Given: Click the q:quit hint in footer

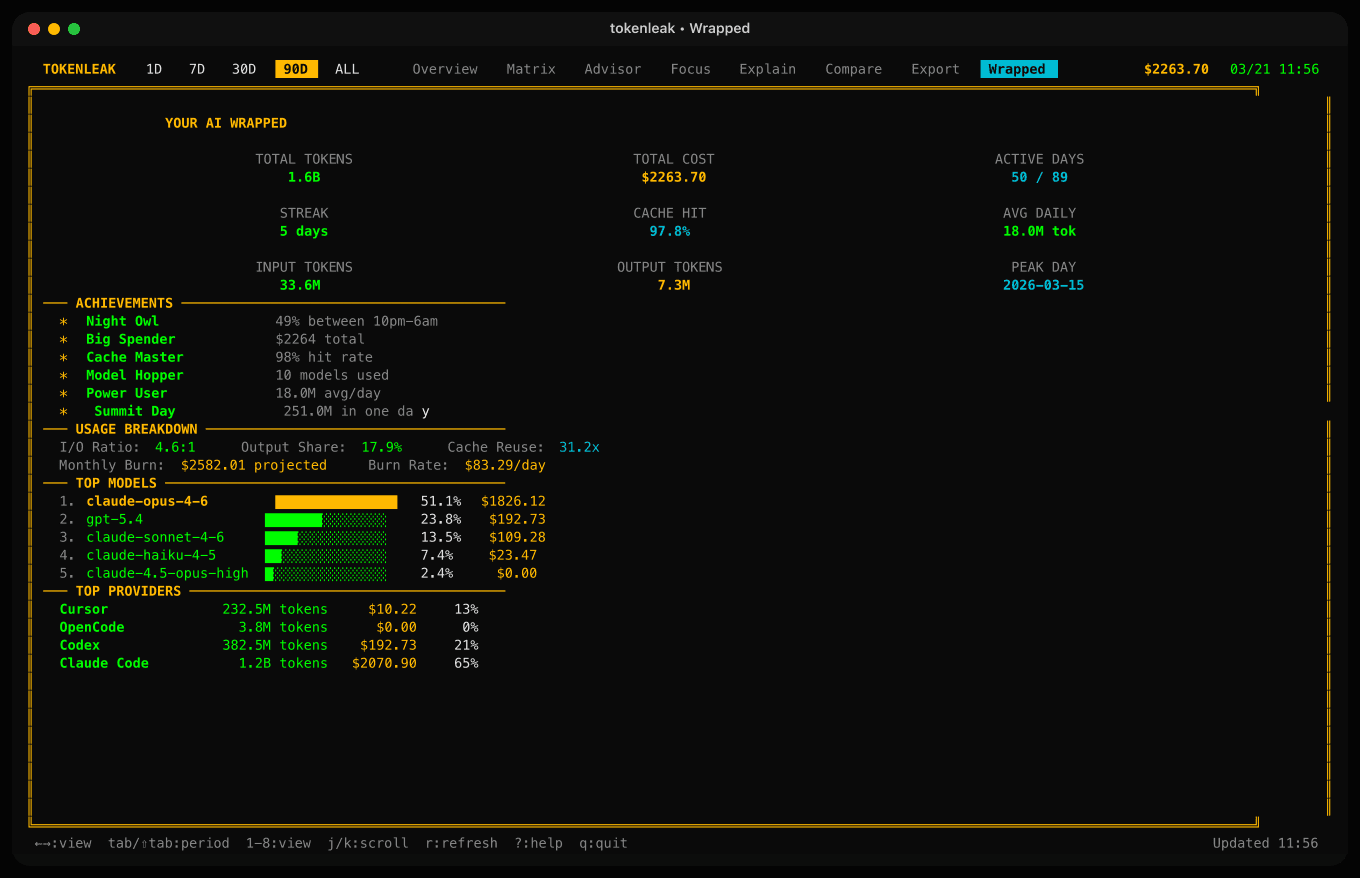Looking at the screenshot, I should [x=604, y=843].
